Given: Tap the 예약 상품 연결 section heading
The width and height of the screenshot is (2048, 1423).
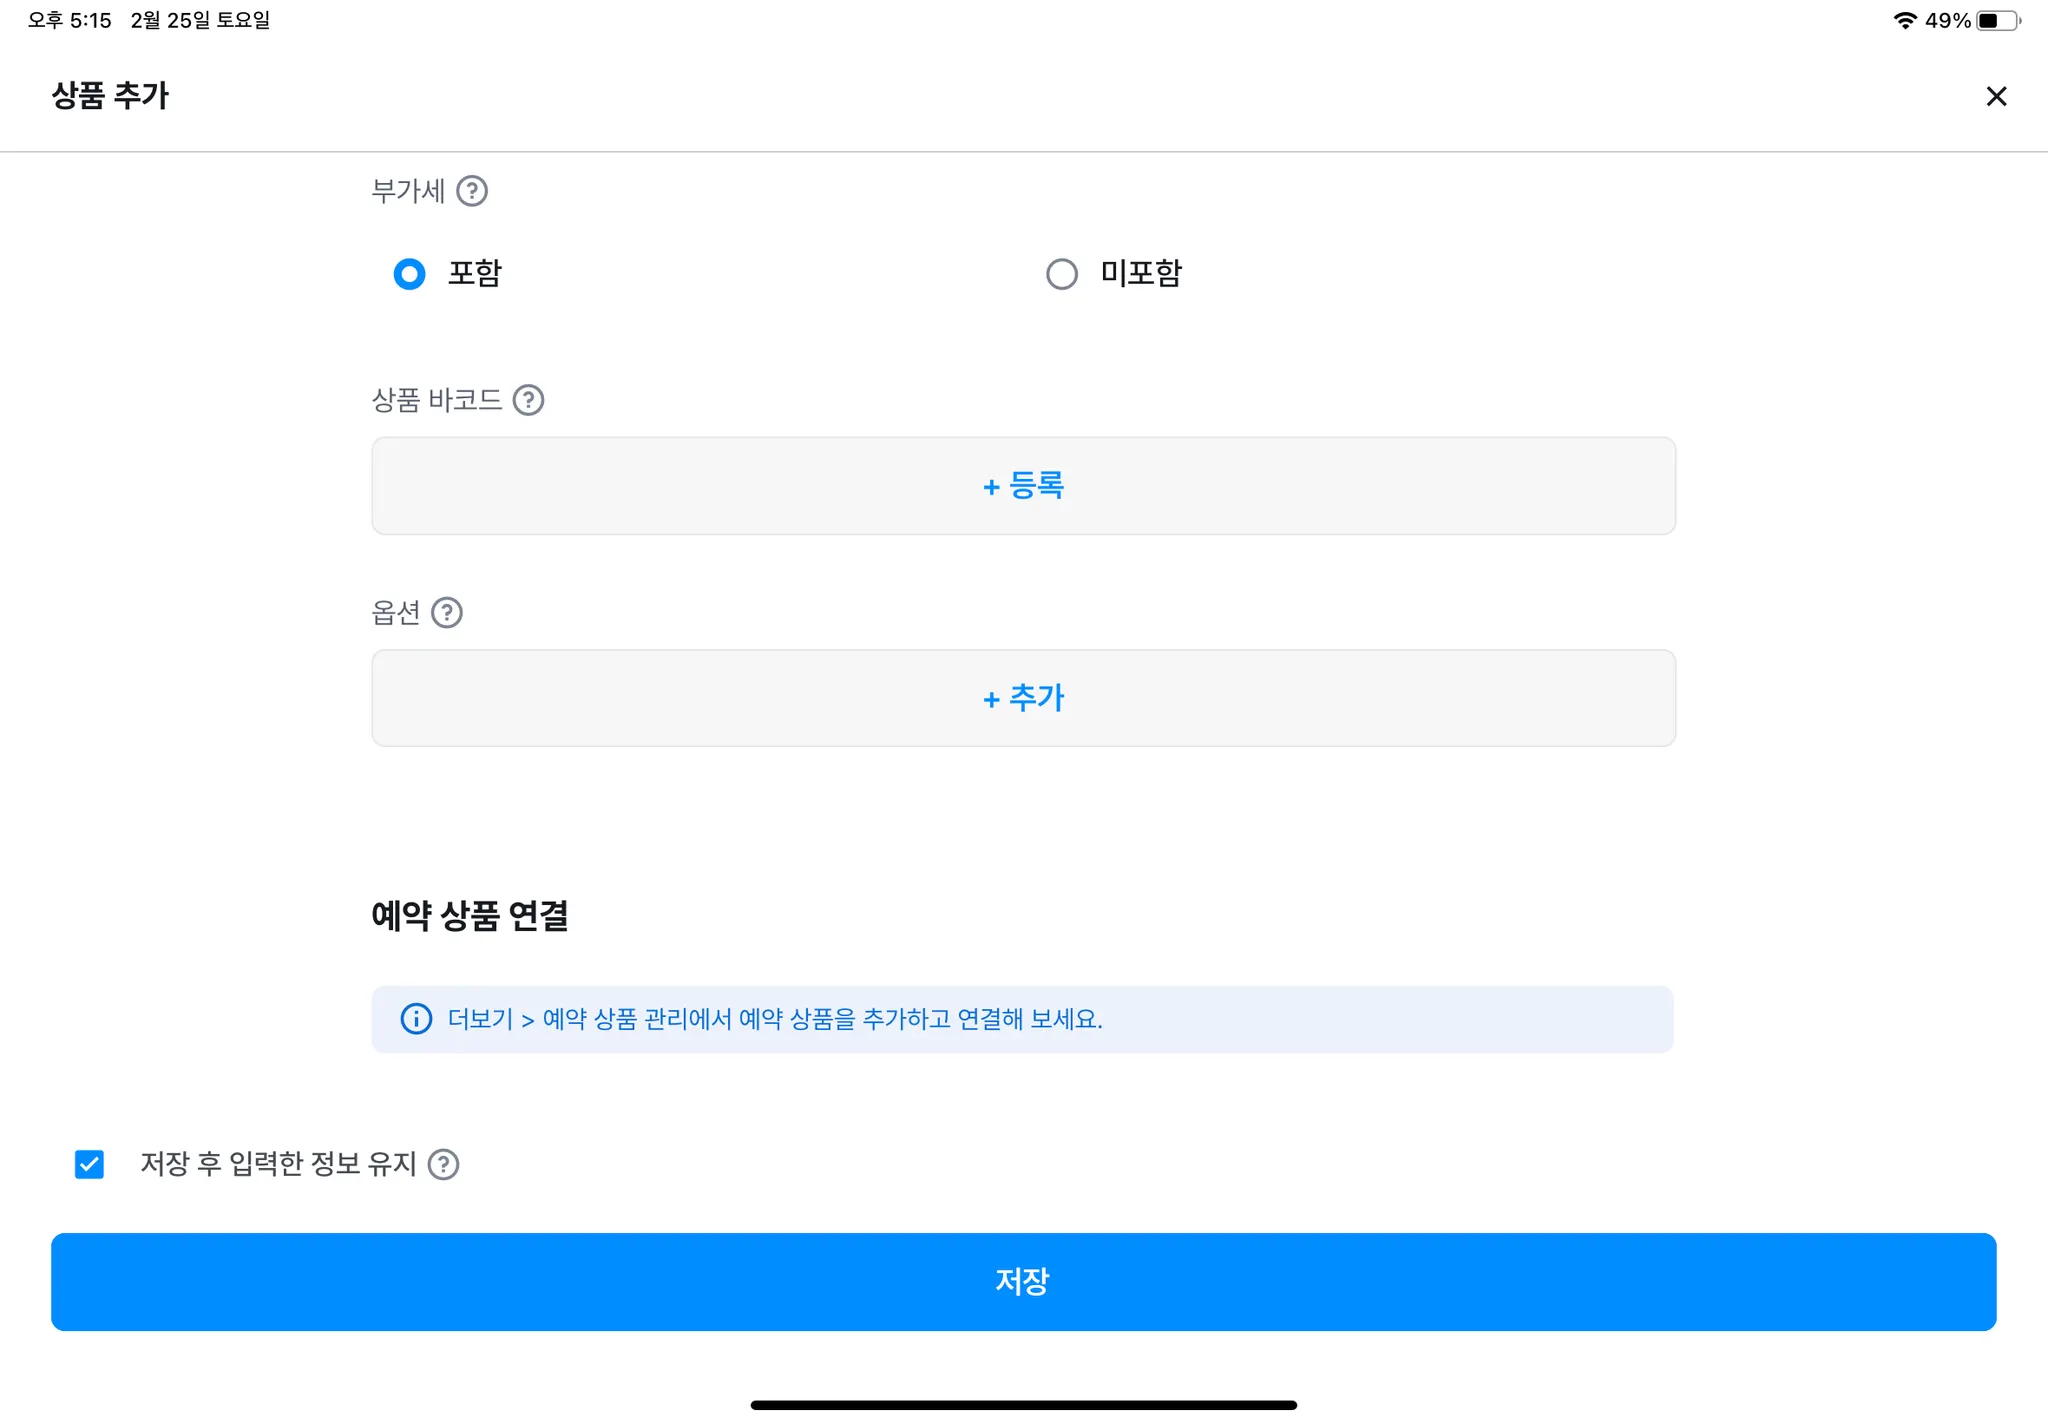Looking at the screenshot, I should (469, 915).
